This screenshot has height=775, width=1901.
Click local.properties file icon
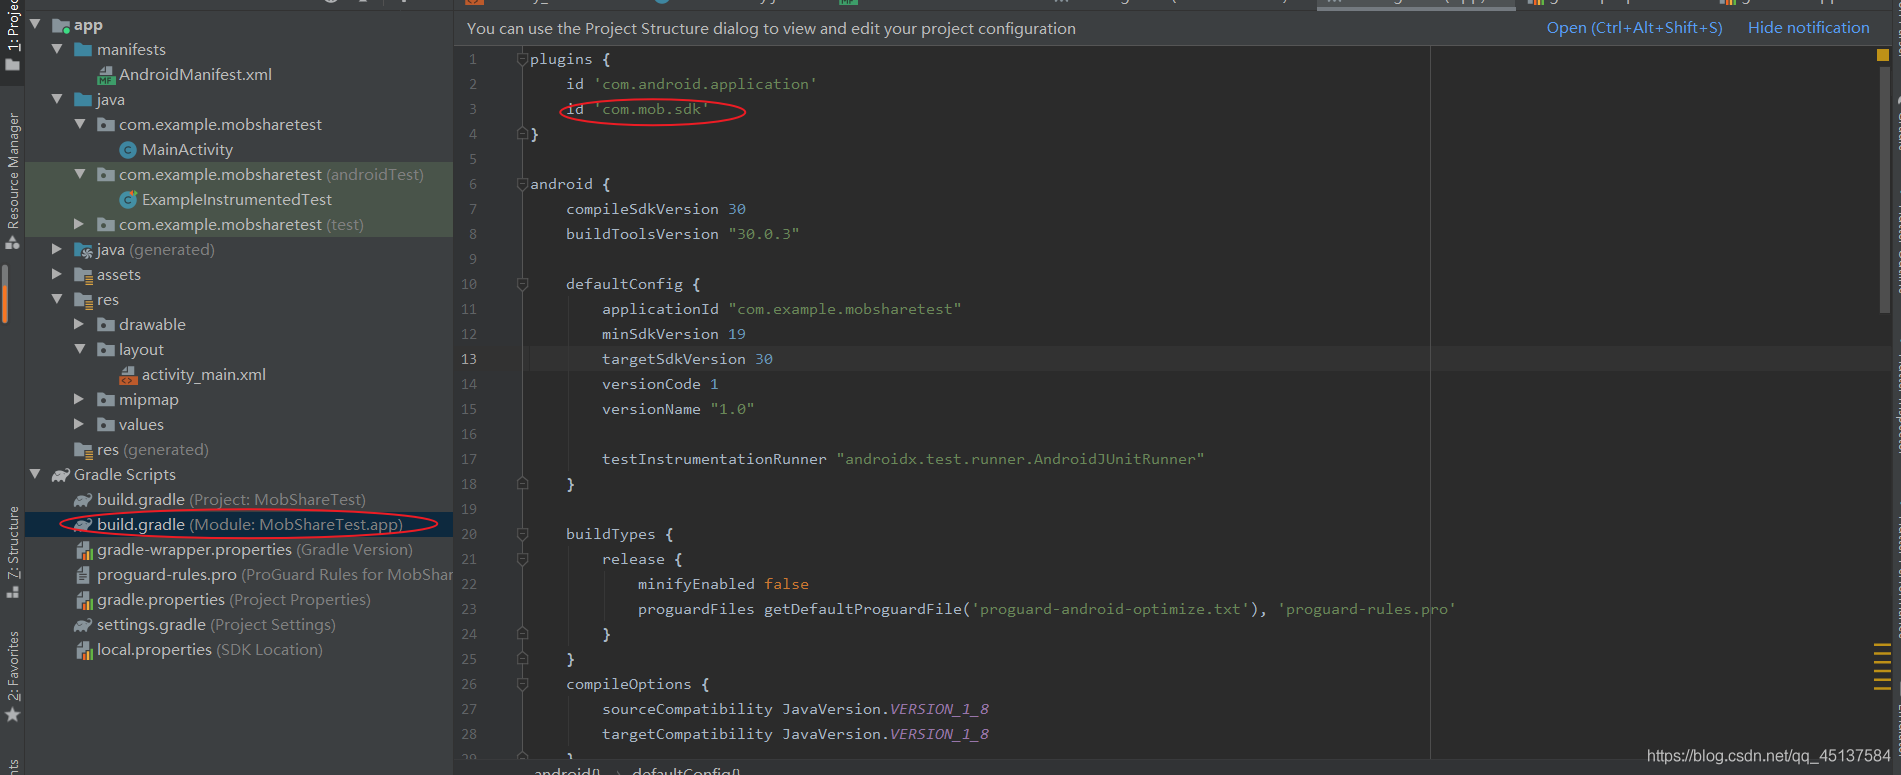click(x=84, y=650)
